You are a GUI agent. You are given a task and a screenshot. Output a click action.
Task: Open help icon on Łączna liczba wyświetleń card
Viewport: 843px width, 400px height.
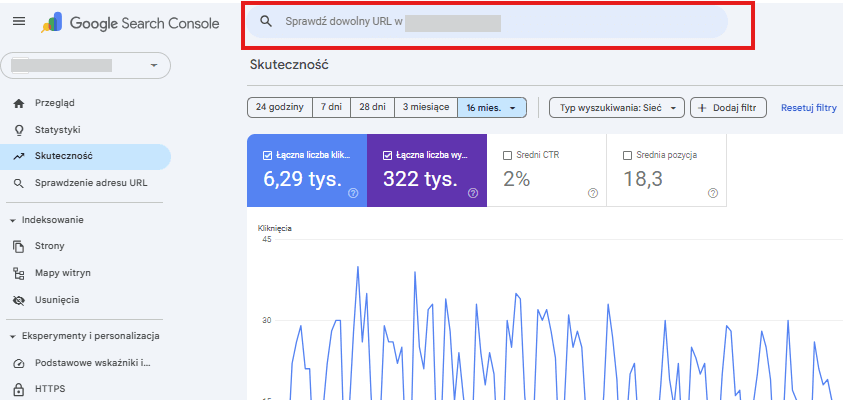tap(473, 194)
